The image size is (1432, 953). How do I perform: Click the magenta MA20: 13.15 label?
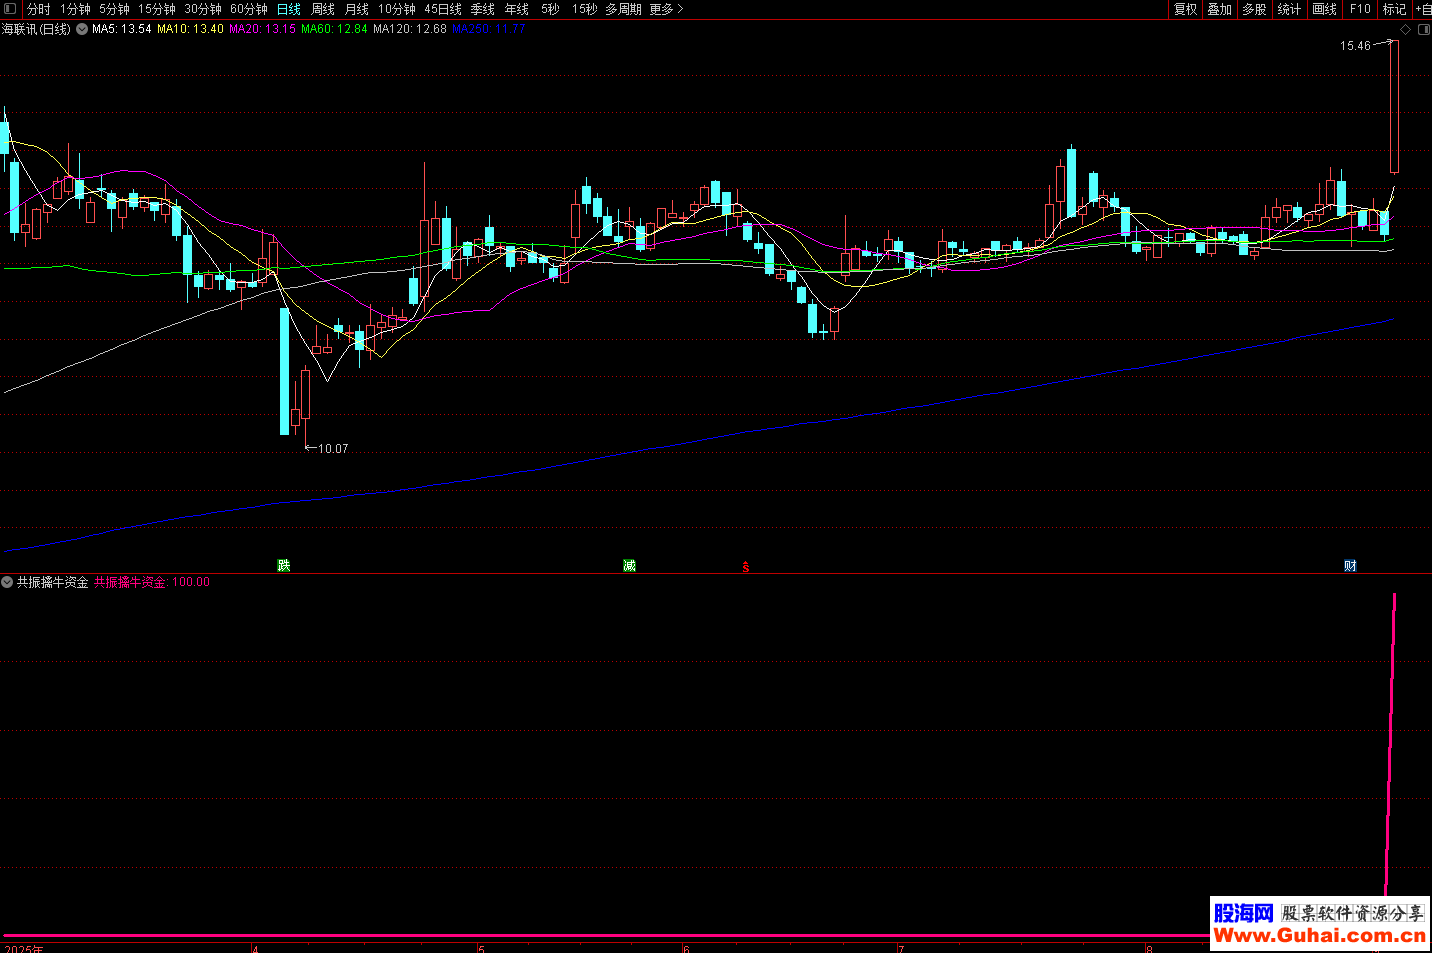pyautogui.click(x=262, y=30)
